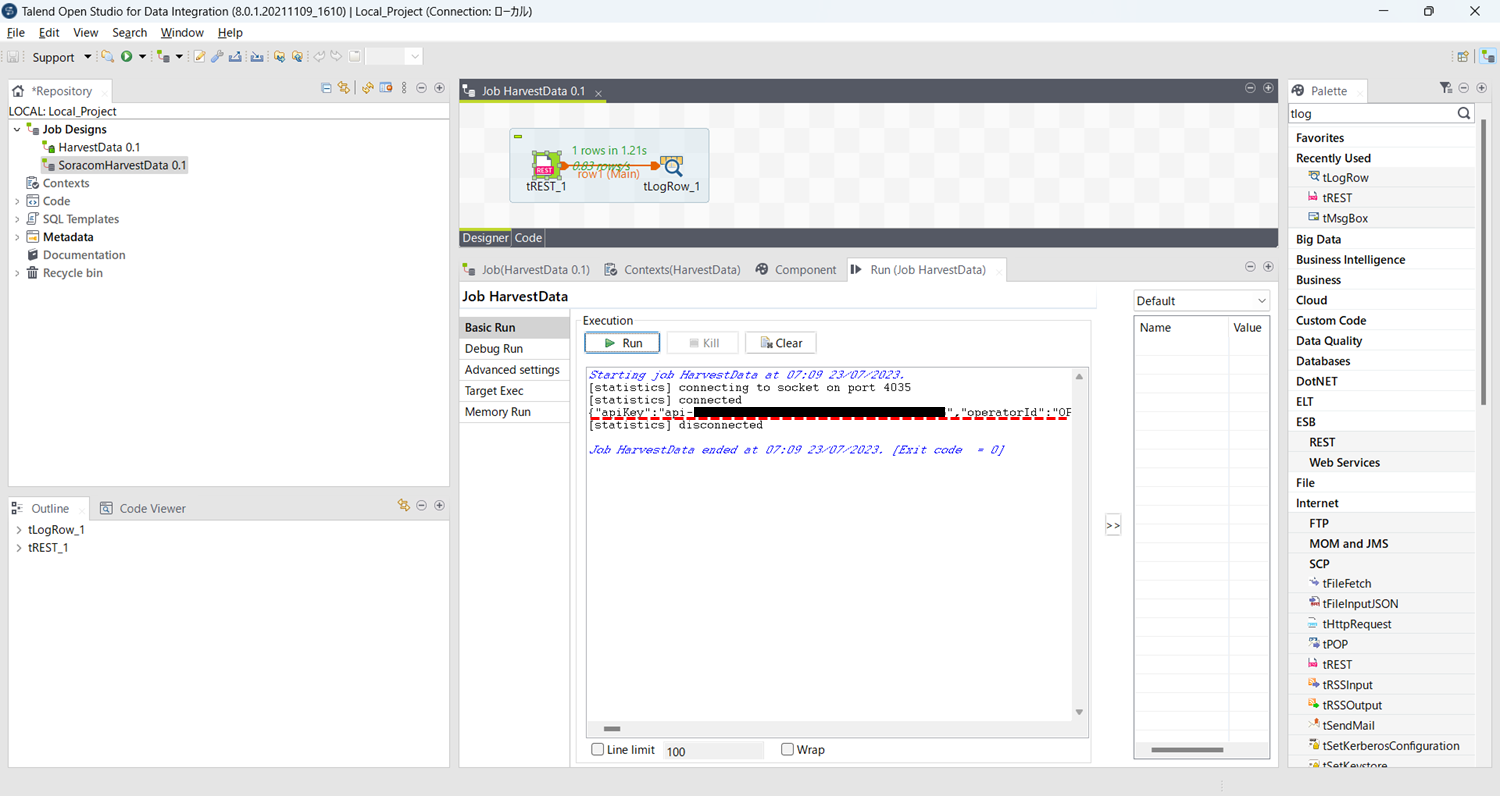This screenshot has height=796, width=1500.
Task: Click the Outline panel synchronize icon
Action: click(404, 505)
